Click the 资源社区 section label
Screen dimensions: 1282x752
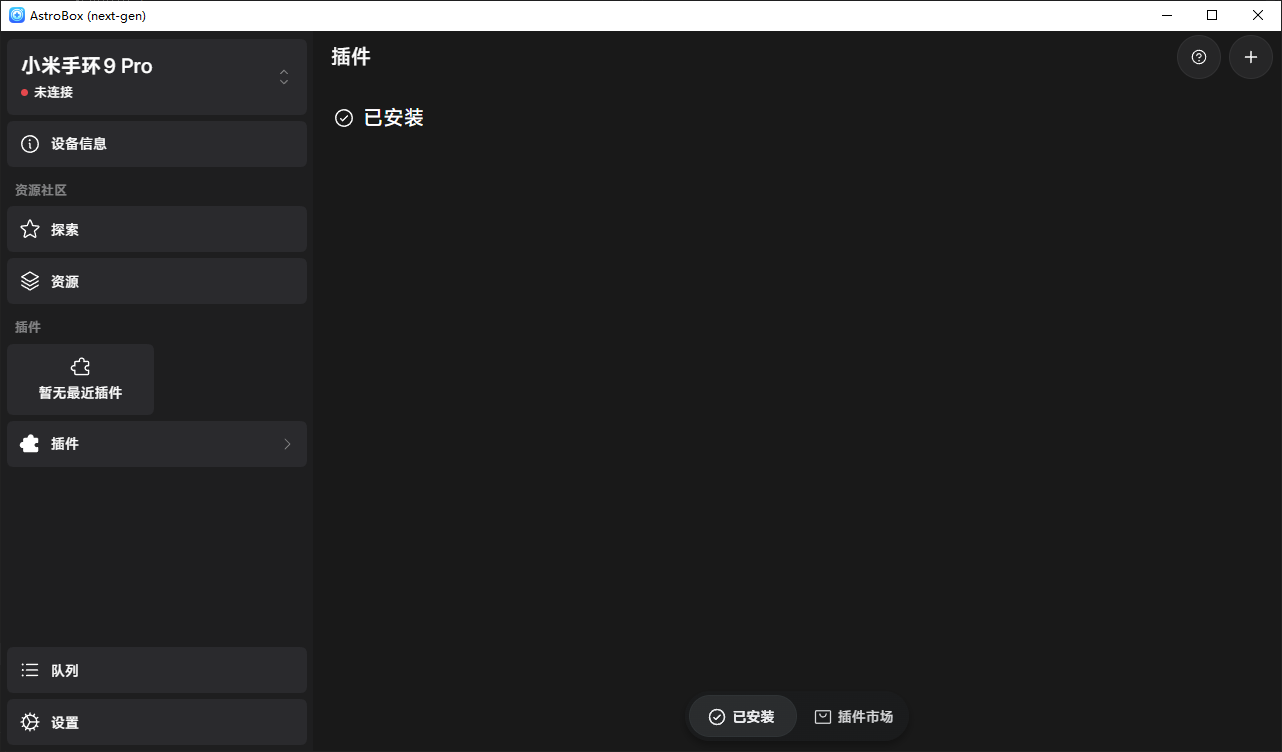(x=41, y=190)
